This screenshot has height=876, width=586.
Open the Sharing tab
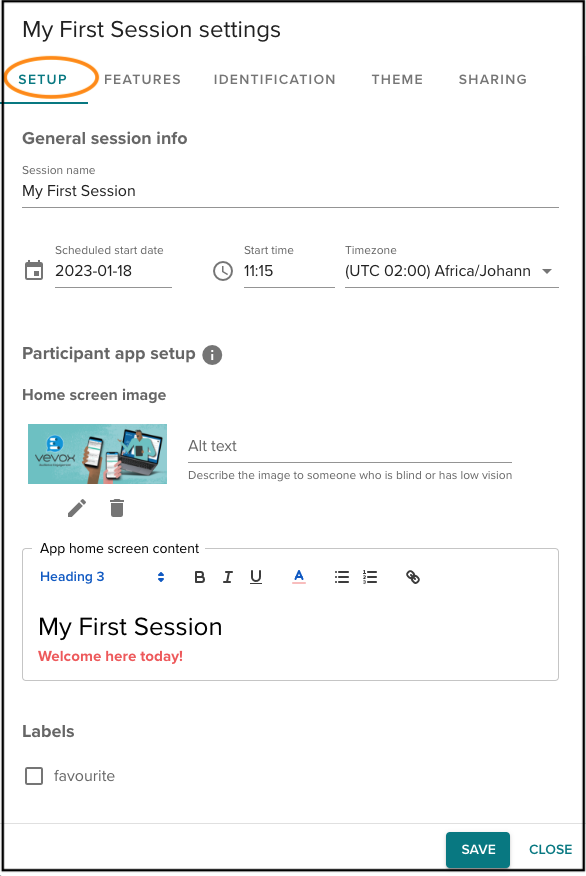tap(493, 79)
